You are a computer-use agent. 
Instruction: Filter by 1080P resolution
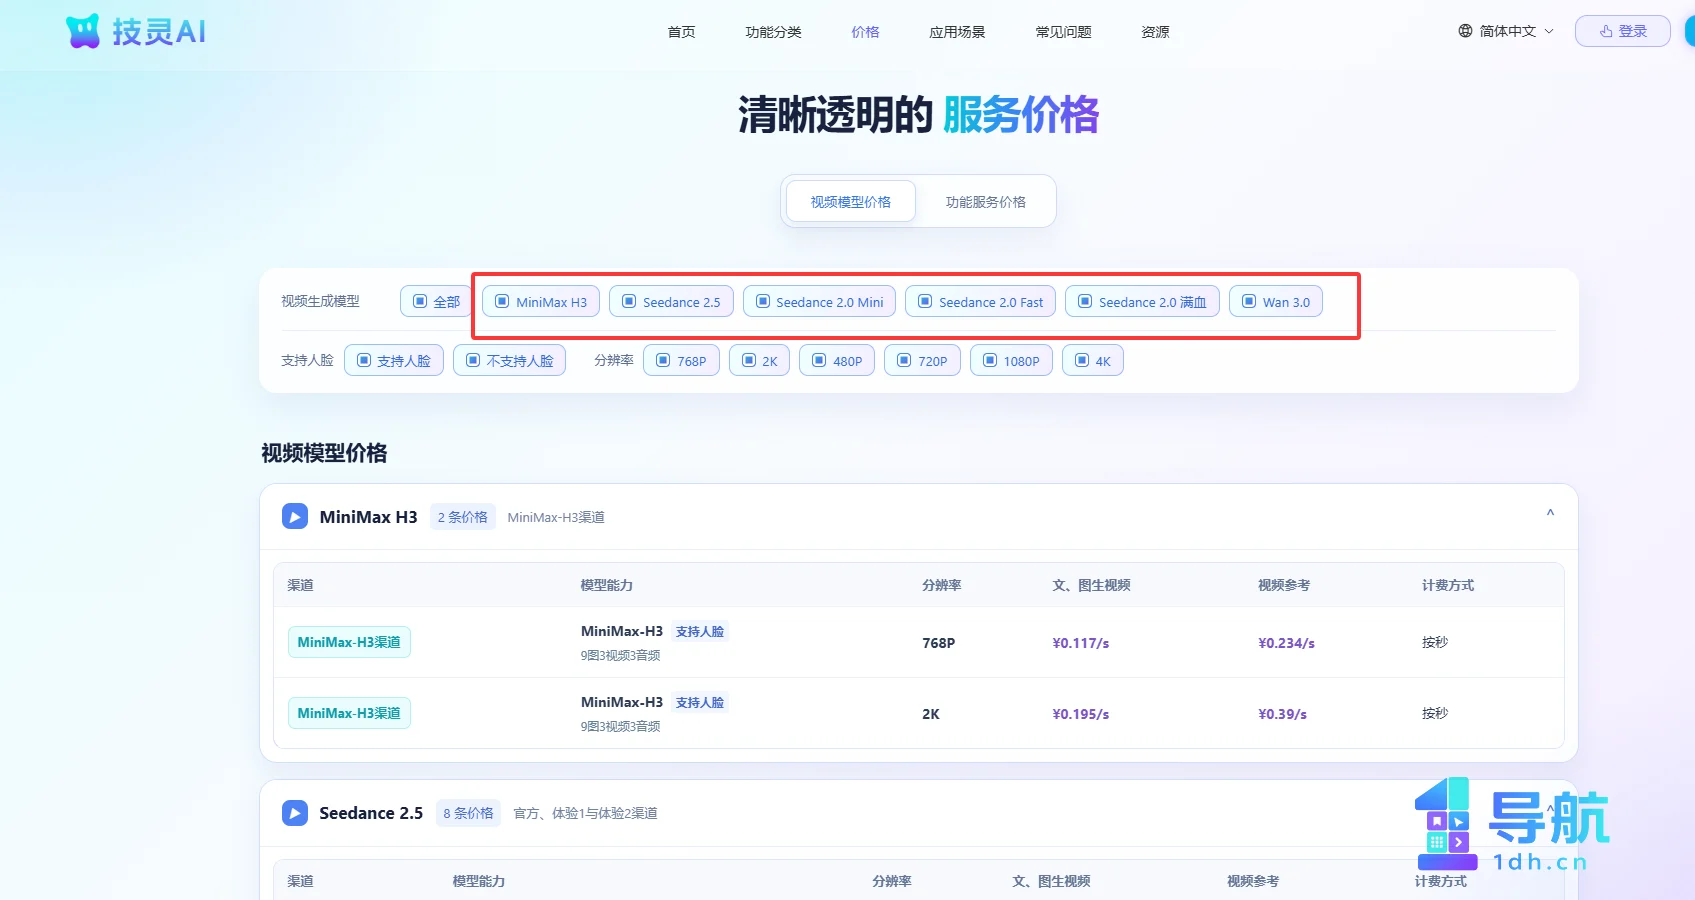point(1011,360)
